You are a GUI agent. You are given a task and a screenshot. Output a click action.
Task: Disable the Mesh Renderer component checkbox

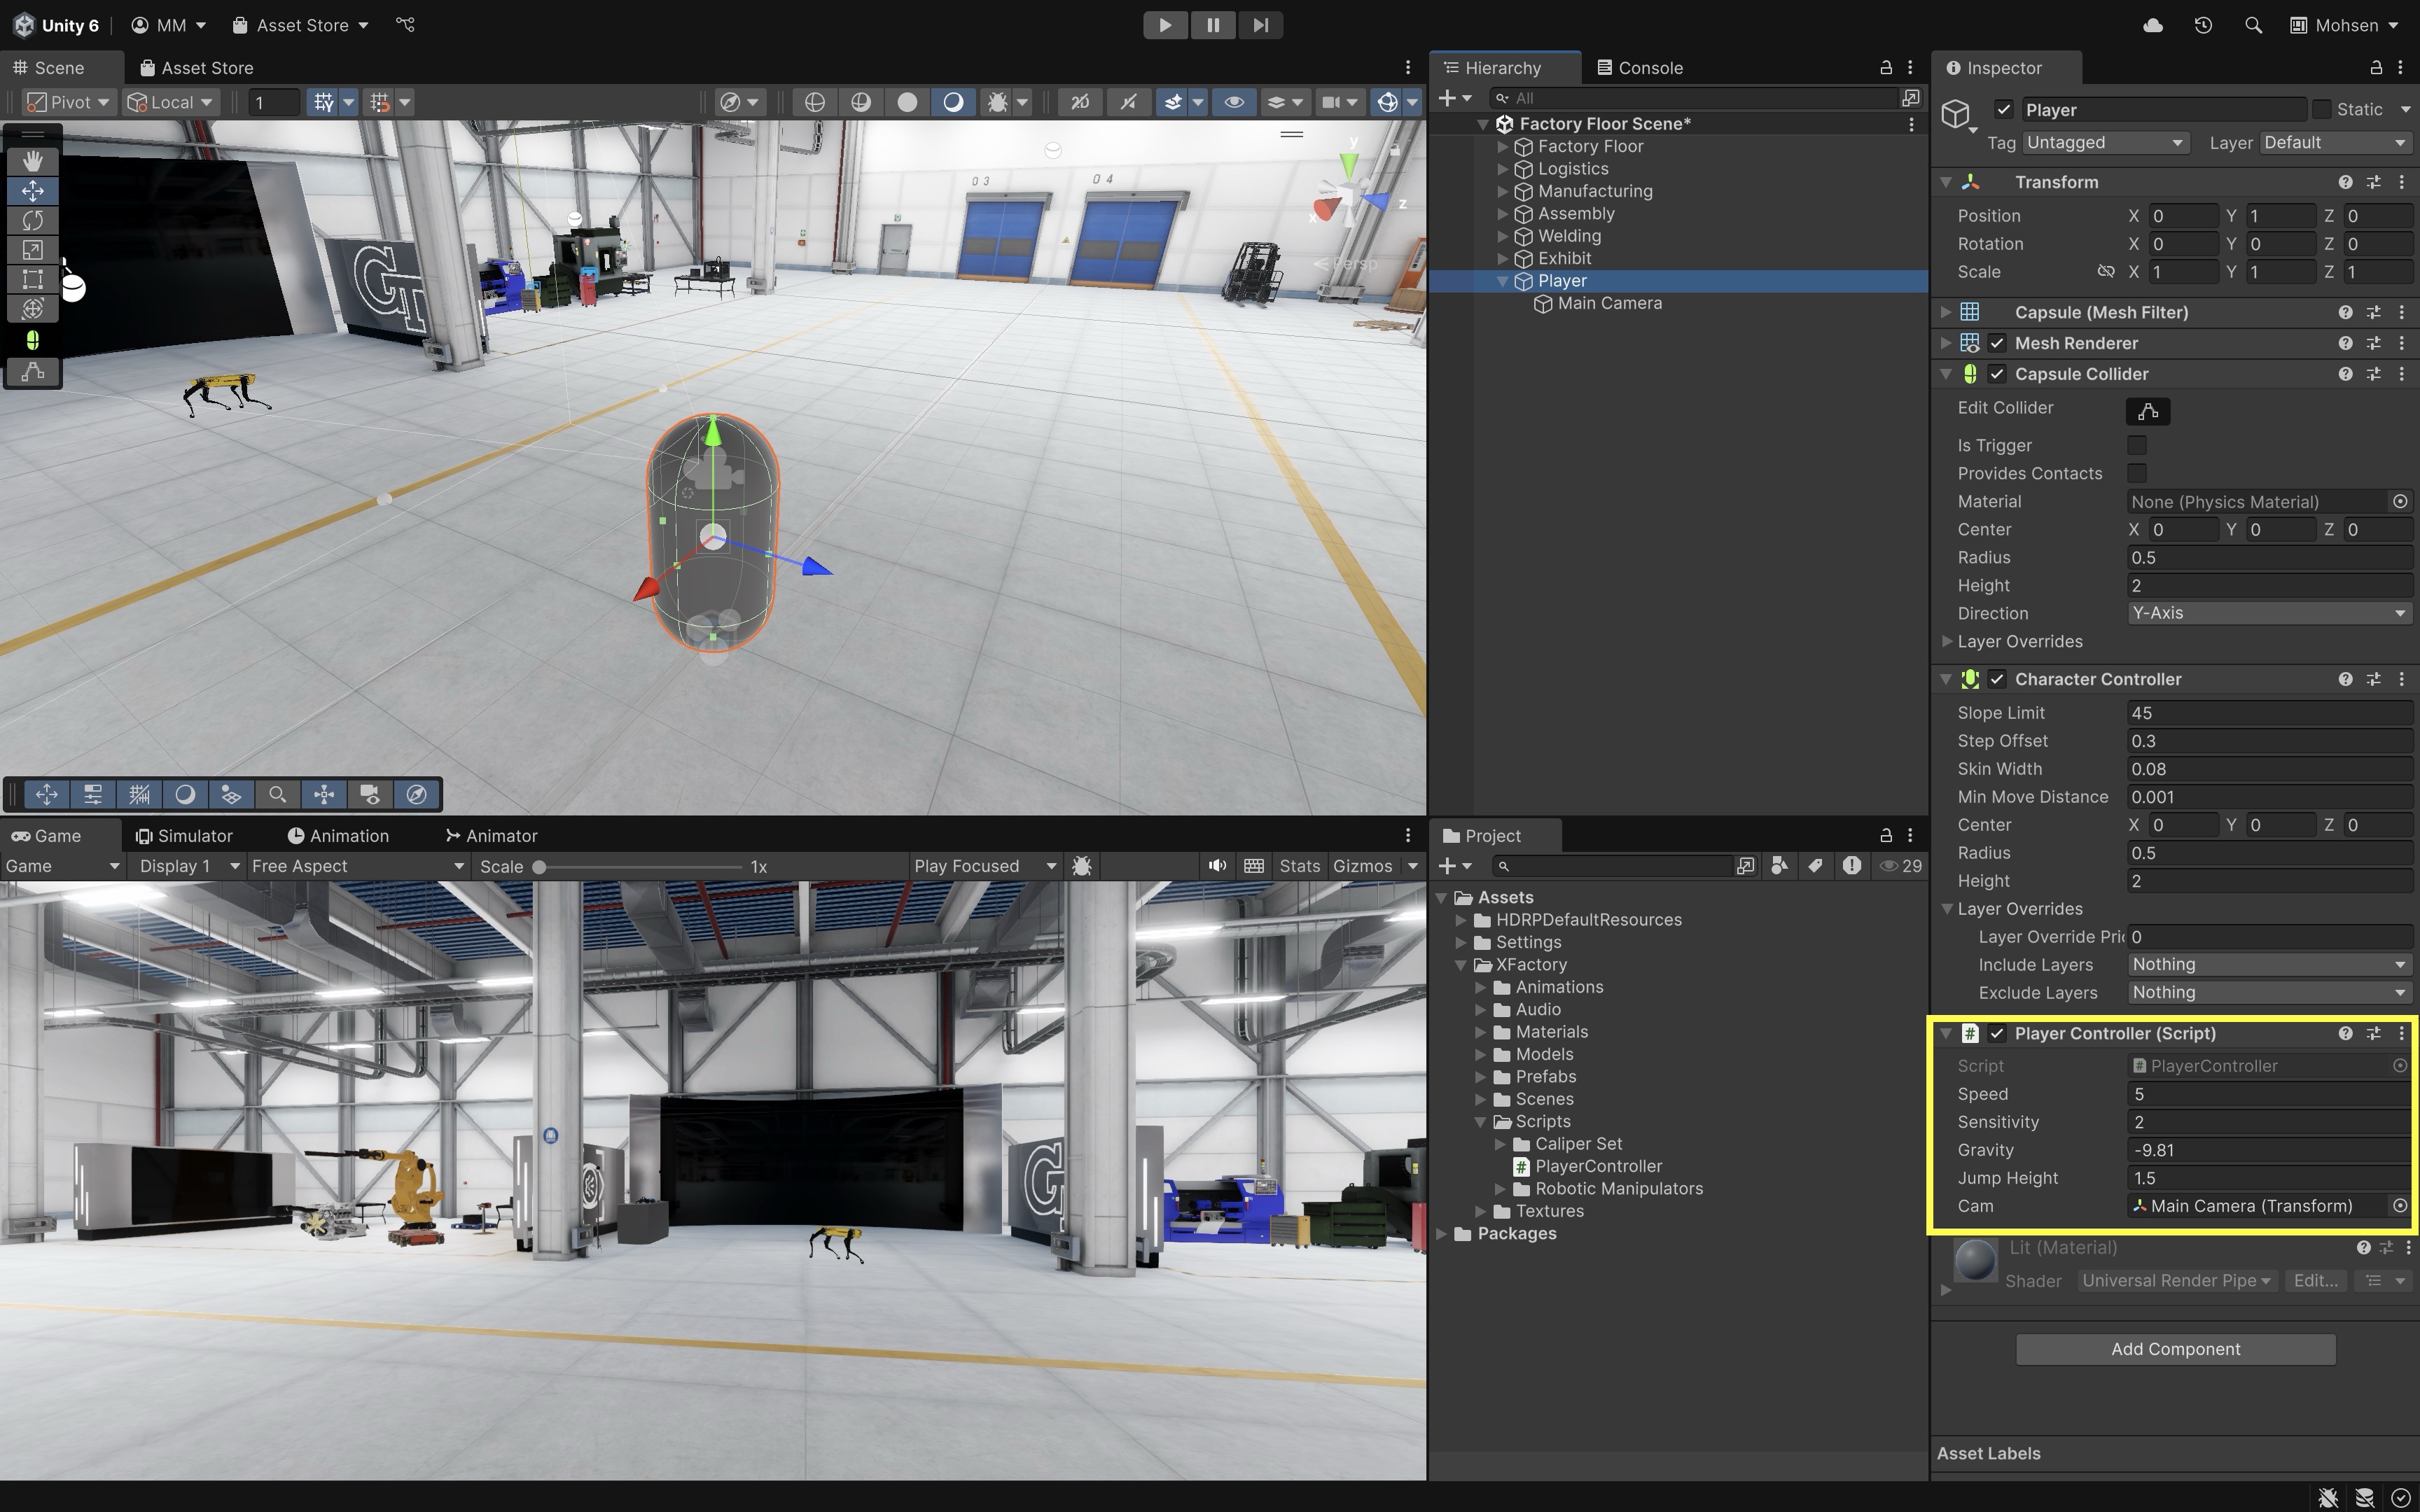click(x=1997, y=343)
